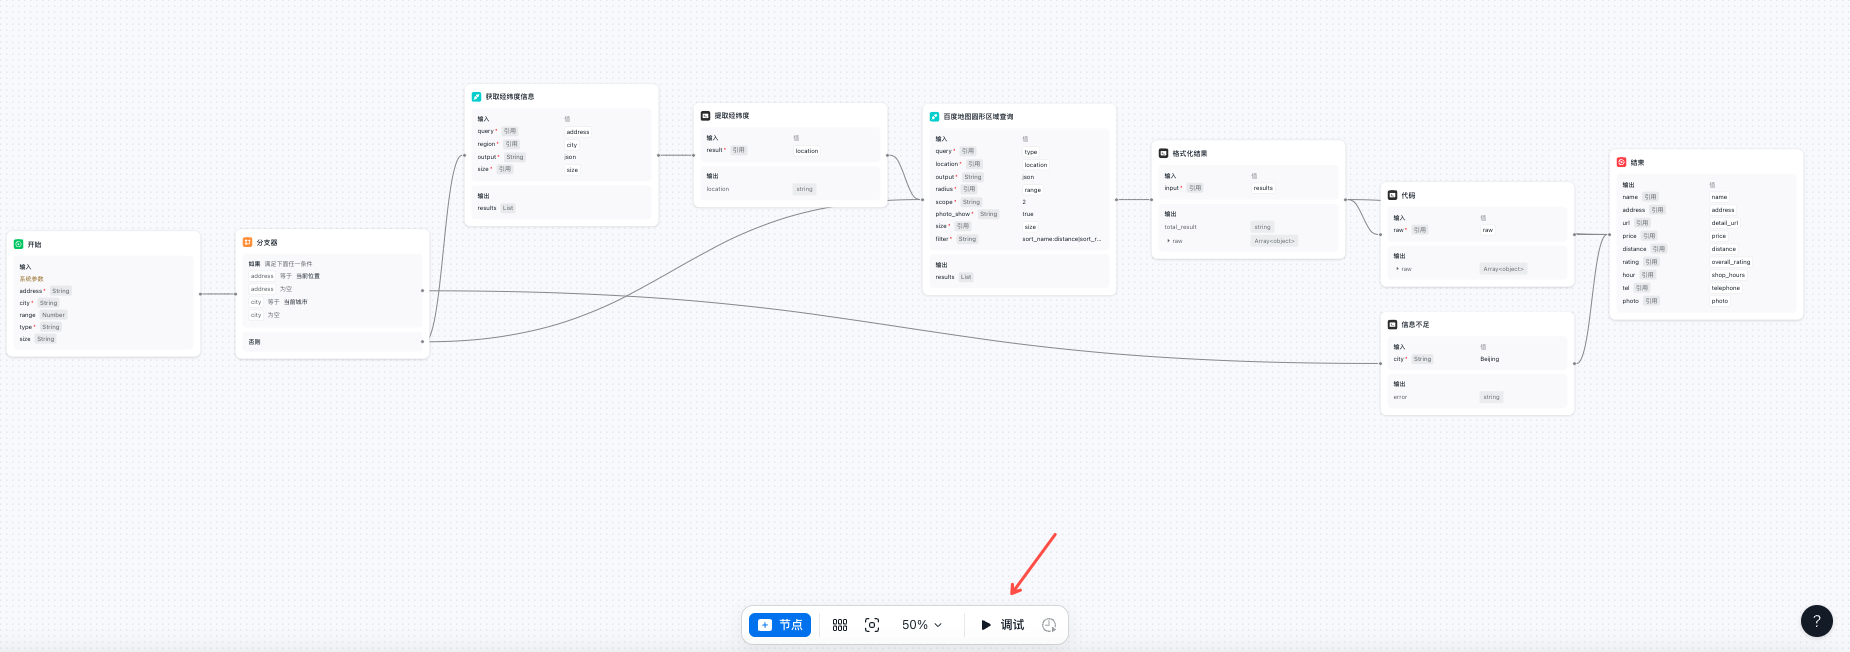This screenshot has width=1850, height=652.
Task: Click the 当前位置 address condition in branch node
Action: [308, 276]
